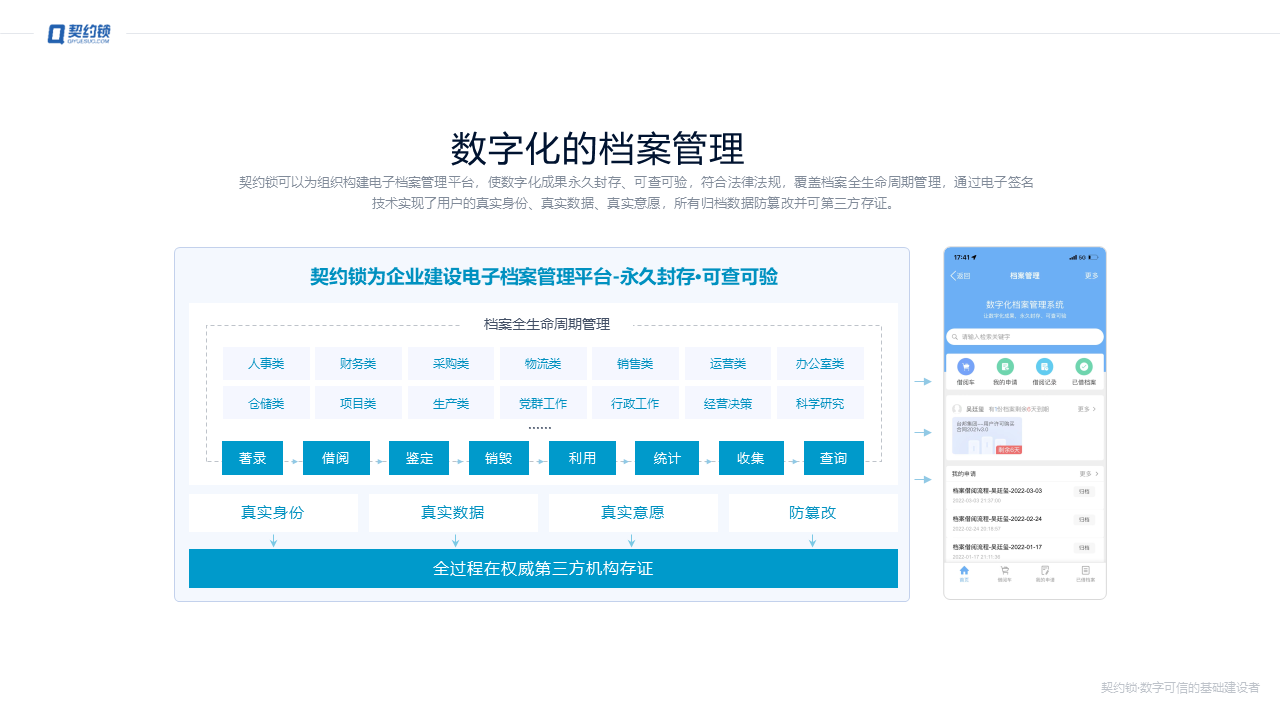Select the 采购类 archive category
Image resolution: width=1280 pixels, height=720 pixels.
click(x=451, y=364)
